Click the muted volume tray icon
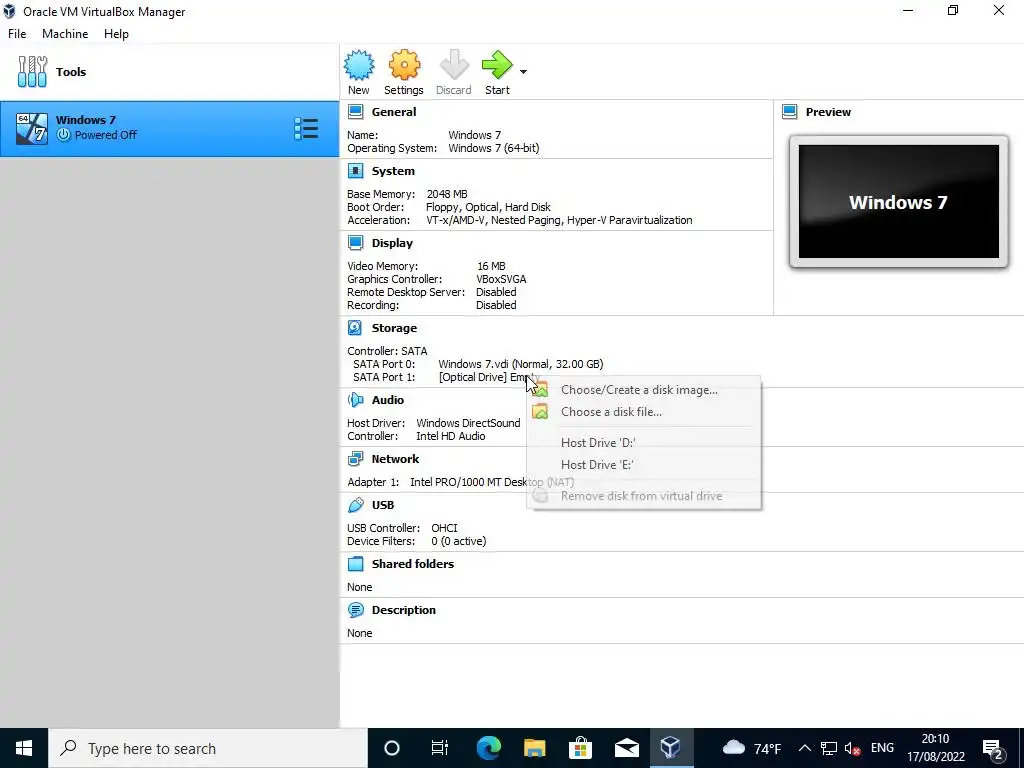Image resolution: width=1024 pixels, height=768 pixels. [852, 748]
